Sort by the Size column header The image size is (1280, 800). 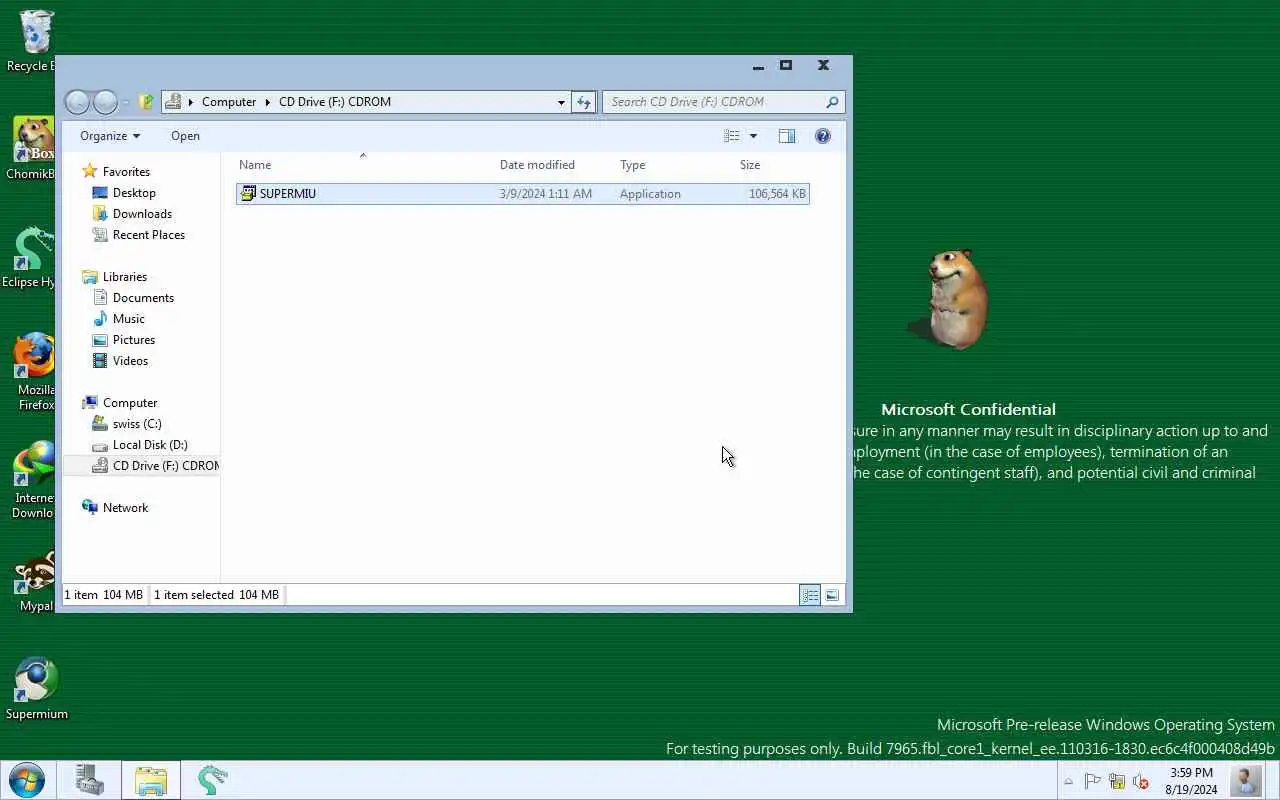(750, 165)
